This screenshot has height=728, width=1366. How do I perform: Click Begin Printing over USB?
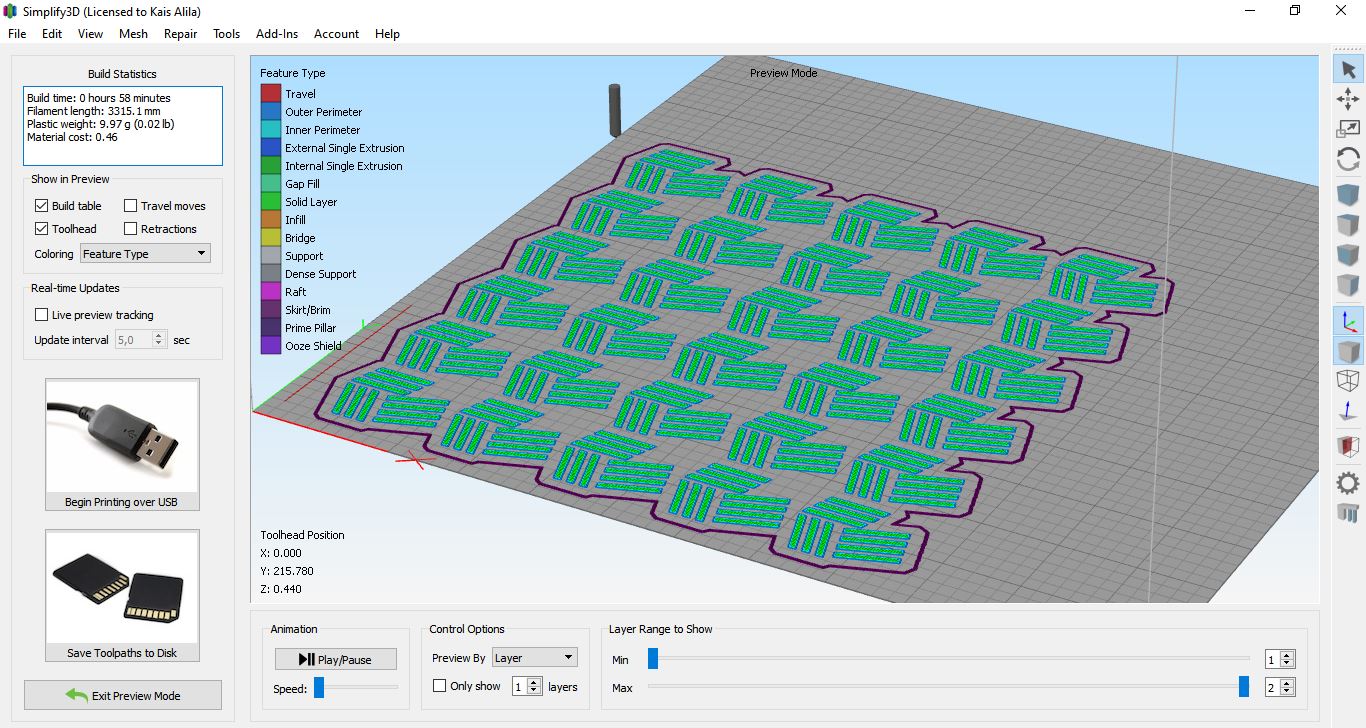122,445
